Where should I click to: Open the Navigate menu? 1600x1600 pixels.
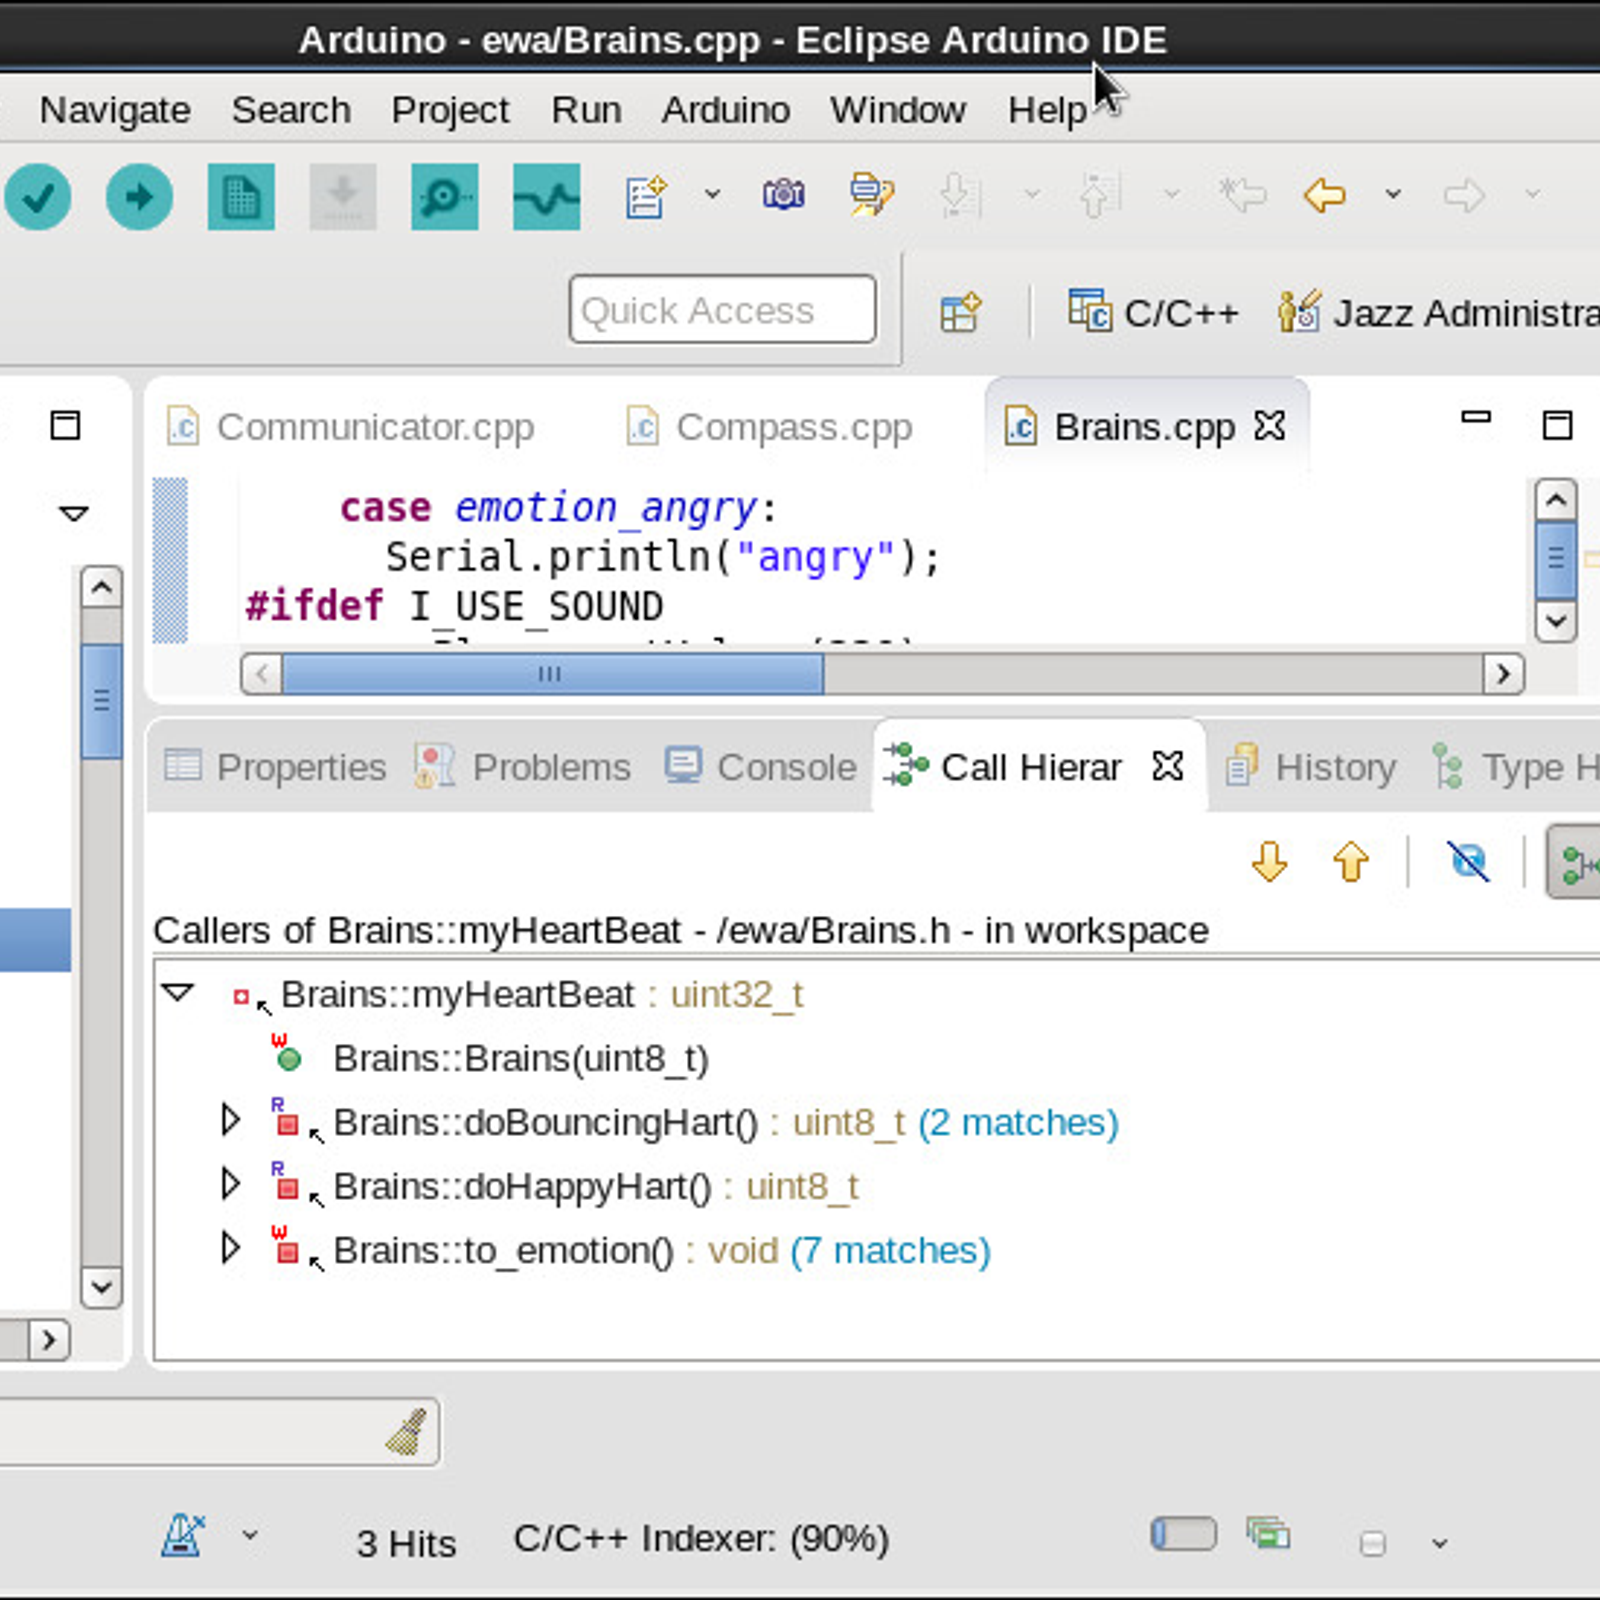115,110
